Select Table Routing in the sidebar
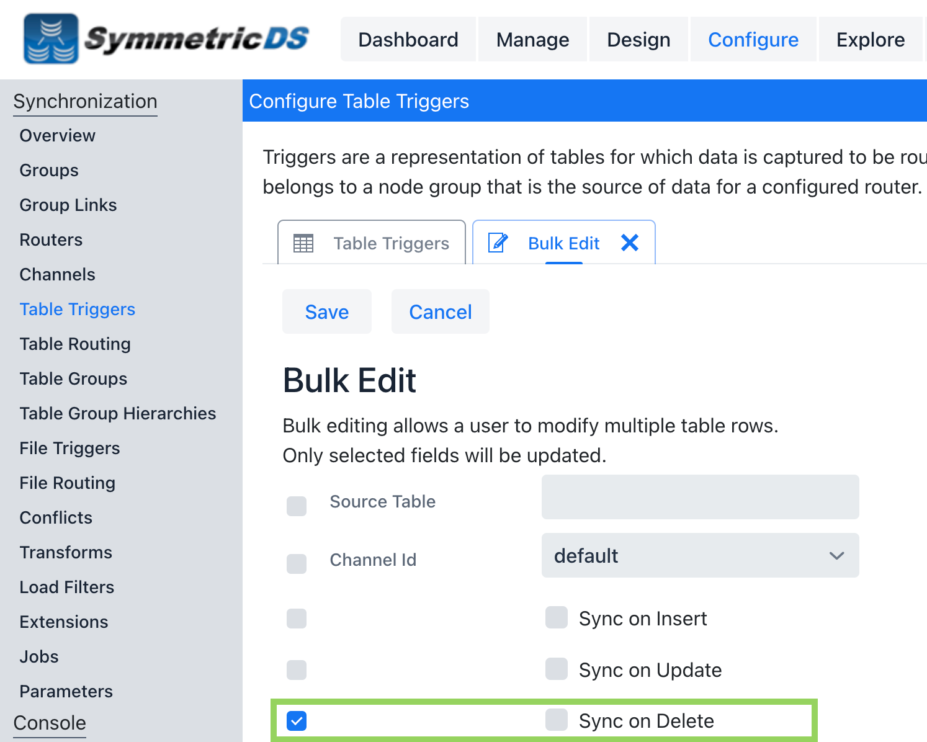927x742 pixels. (75, 343)
